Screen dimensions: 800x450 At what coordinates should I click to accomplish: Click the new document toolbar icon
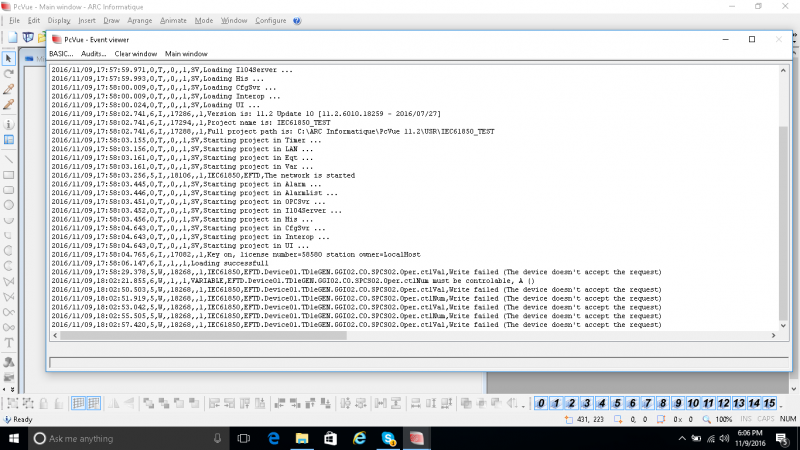[x=13, y=37]
